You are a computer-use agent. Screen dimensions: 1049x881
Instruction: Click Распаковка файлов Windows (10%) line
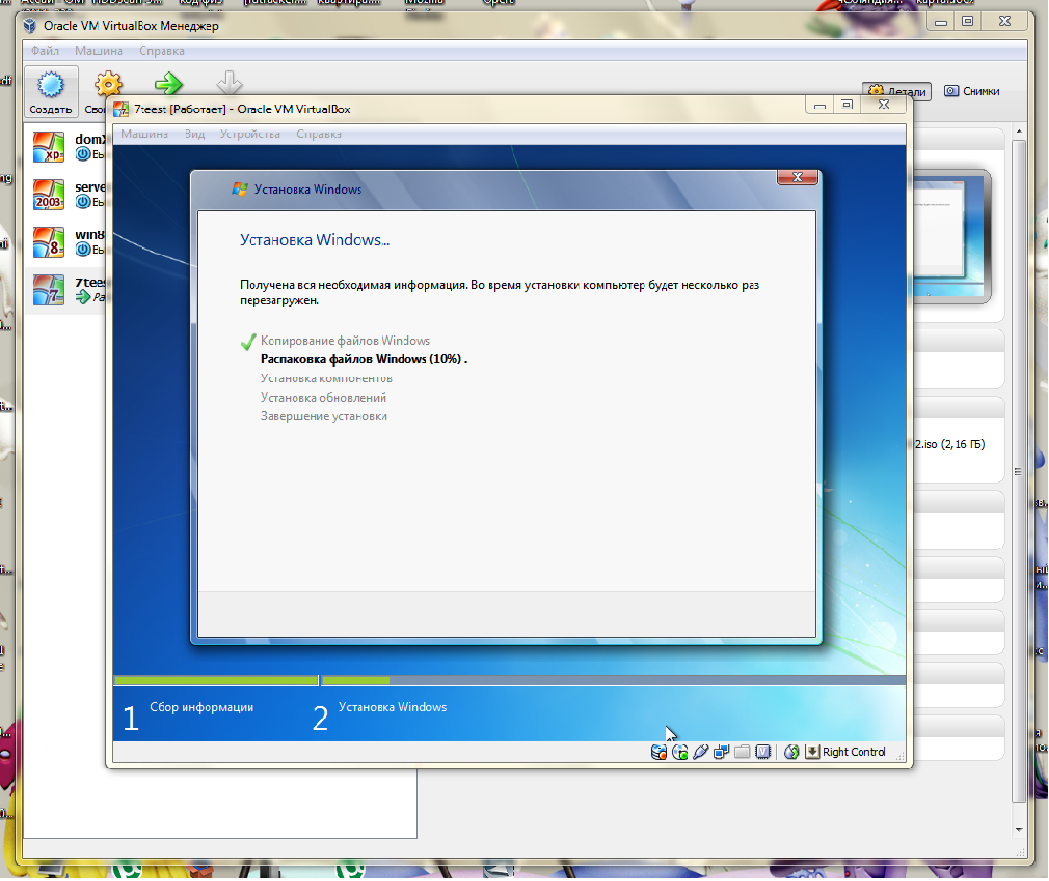point(364,359)
